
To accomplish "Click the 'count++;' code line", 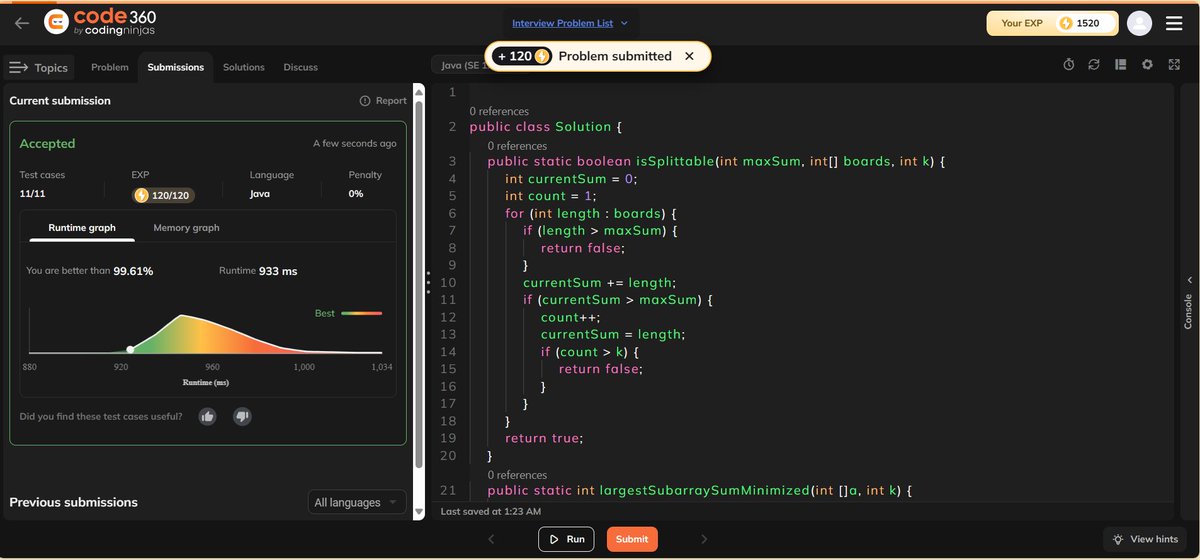I will pyautogui.click(x=569, y=317).
